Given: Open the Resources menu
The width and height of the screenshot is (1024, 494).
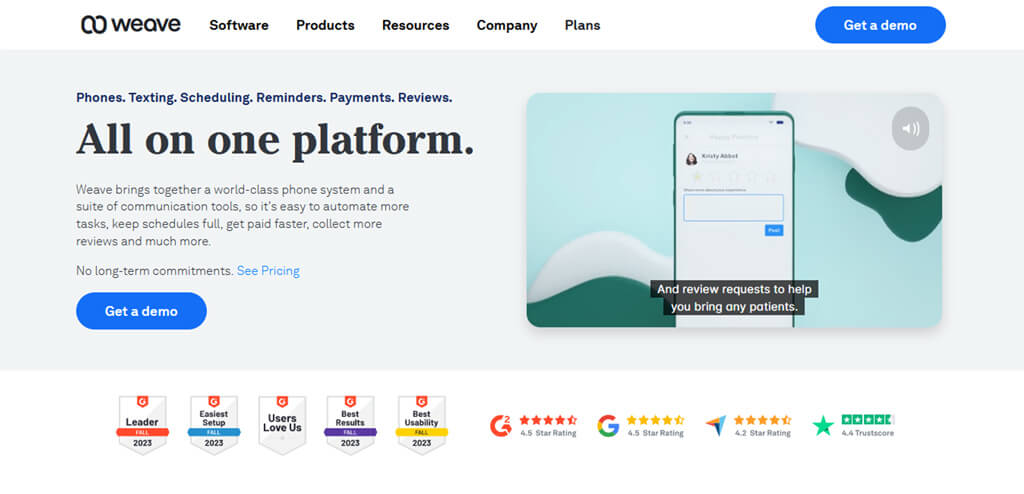Looking at the screenshot, I should [x=415, y=25].
